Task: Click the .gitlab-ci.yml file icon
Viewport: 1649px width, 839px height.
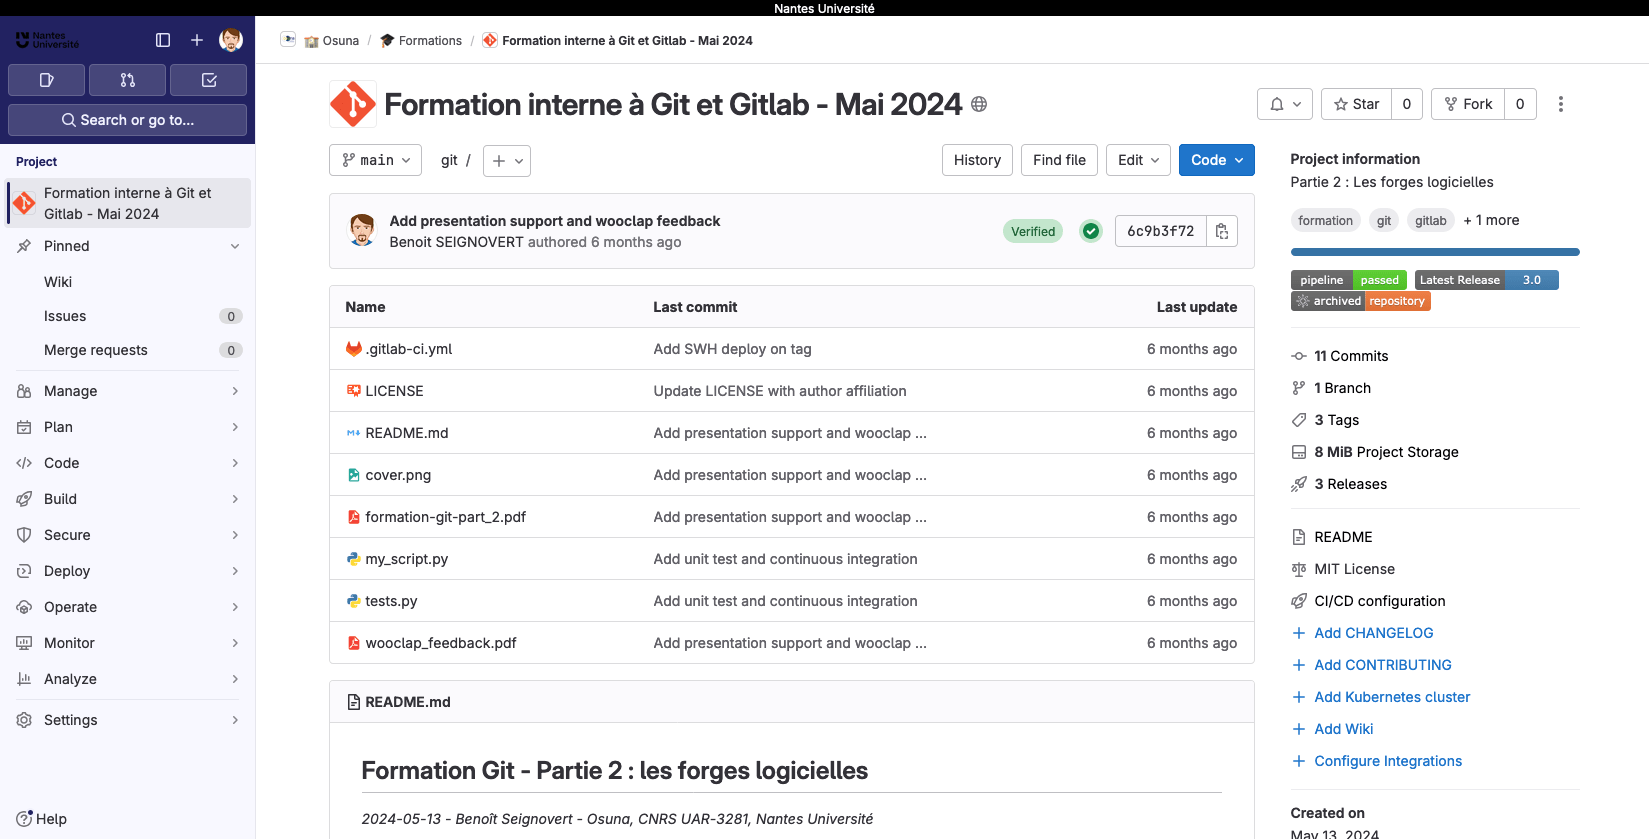Action: [x=353, y=349]
